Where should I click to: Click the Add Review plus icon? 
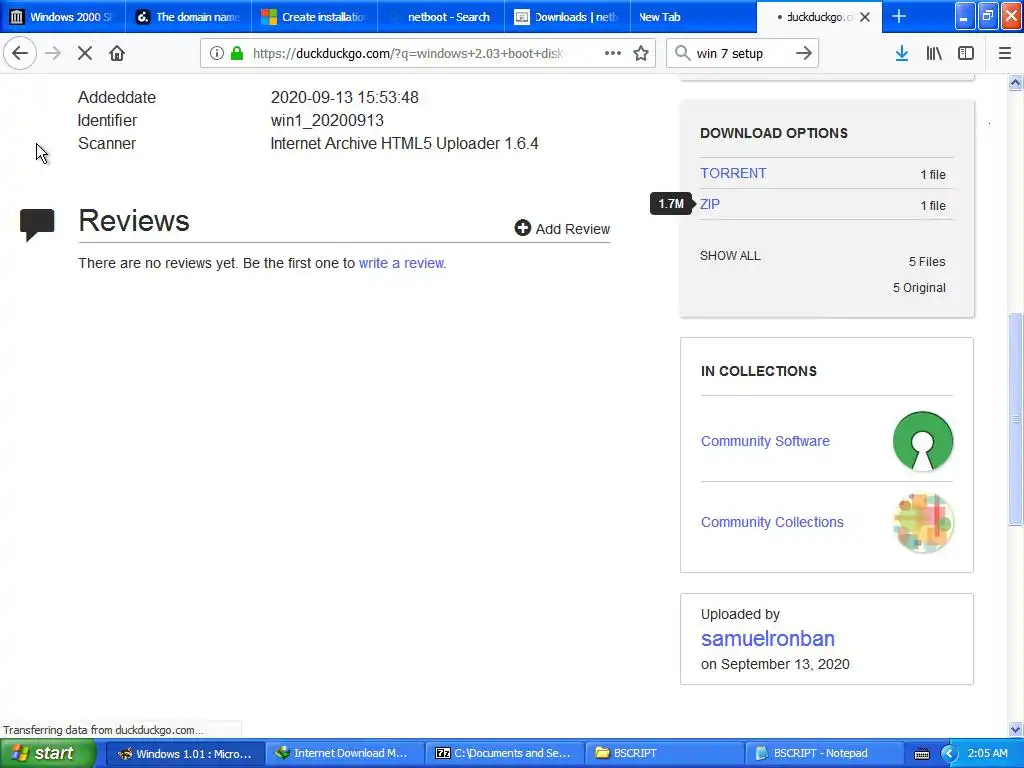click(522, 227)
